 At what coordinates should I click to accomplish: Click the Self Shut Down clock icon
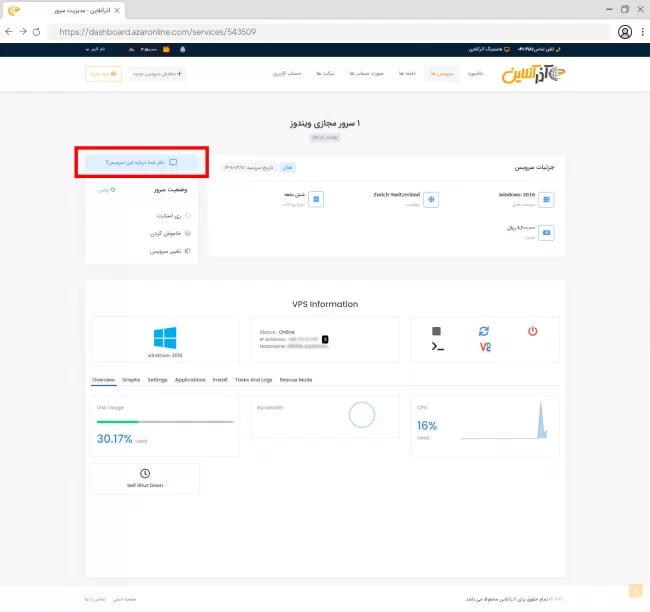click(x=145, y=473)
